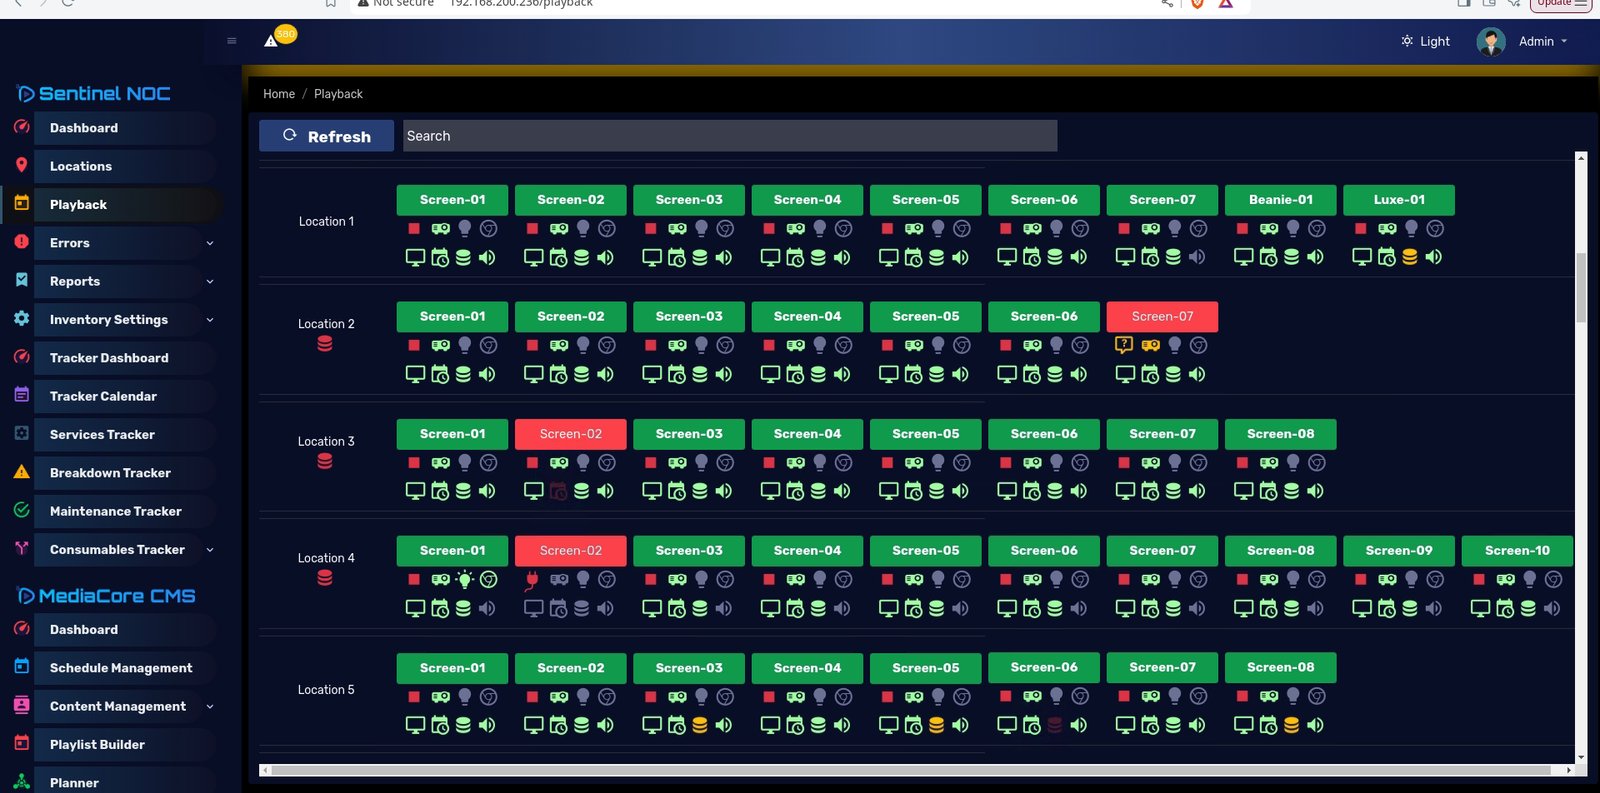Click the speaker icon under Location 1 Screen-01

(487, 257)
